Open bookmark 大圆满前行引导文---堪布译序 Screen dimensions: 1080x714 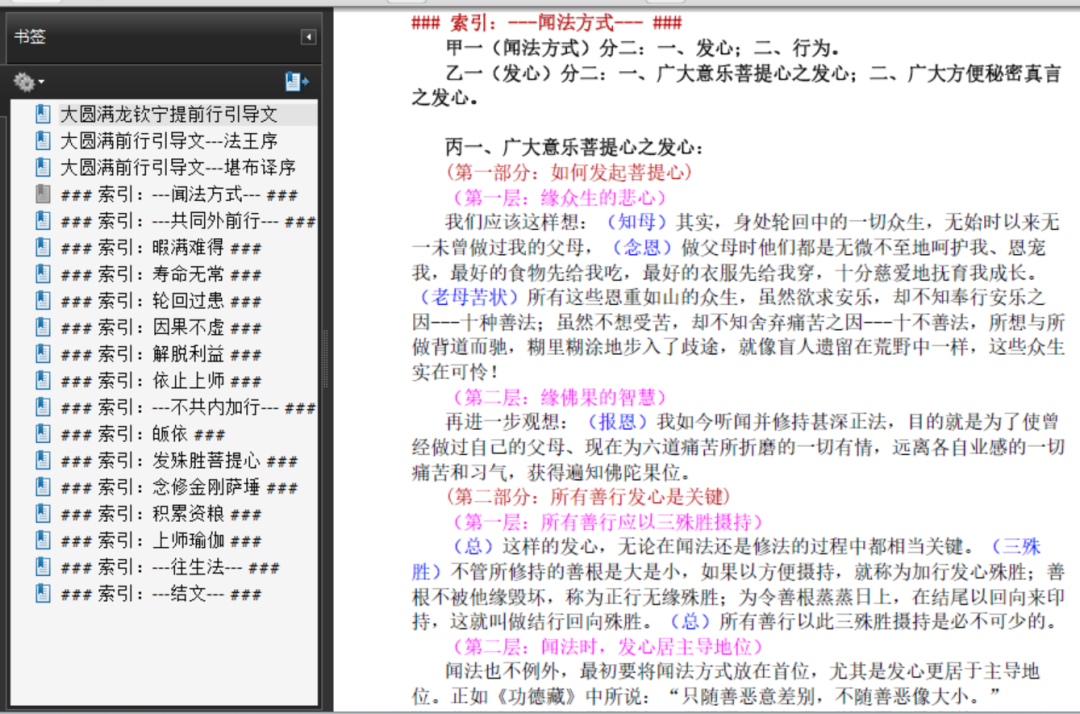(x=178, y=167)
